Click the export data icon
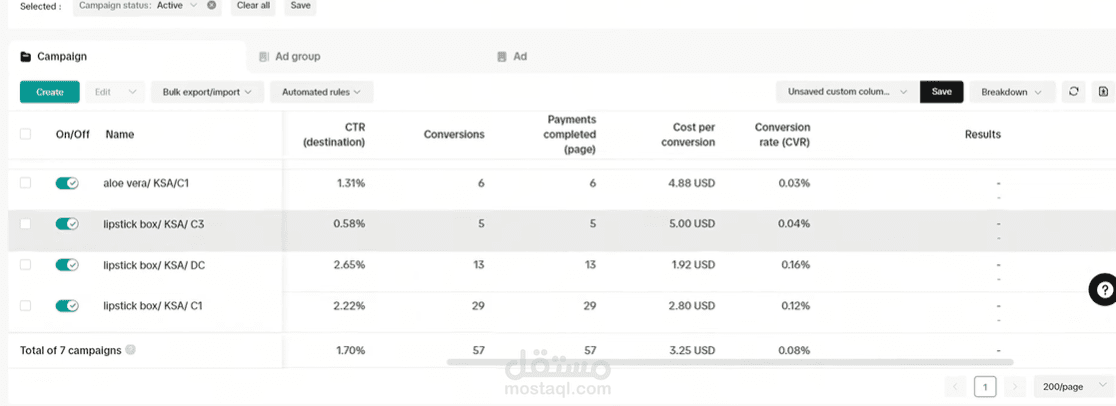Image resolution: width=1116 pixels, height=406 pixels. pos(1104,92)
